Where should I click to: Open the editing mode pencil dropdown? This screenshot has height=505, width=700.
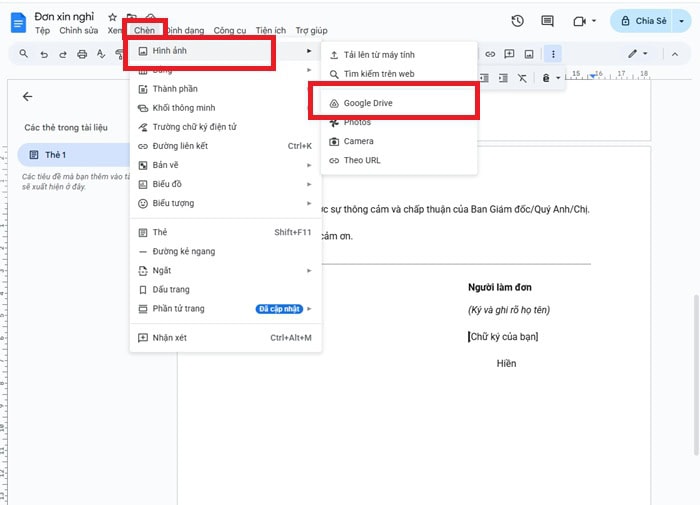(x=637, y=53)
